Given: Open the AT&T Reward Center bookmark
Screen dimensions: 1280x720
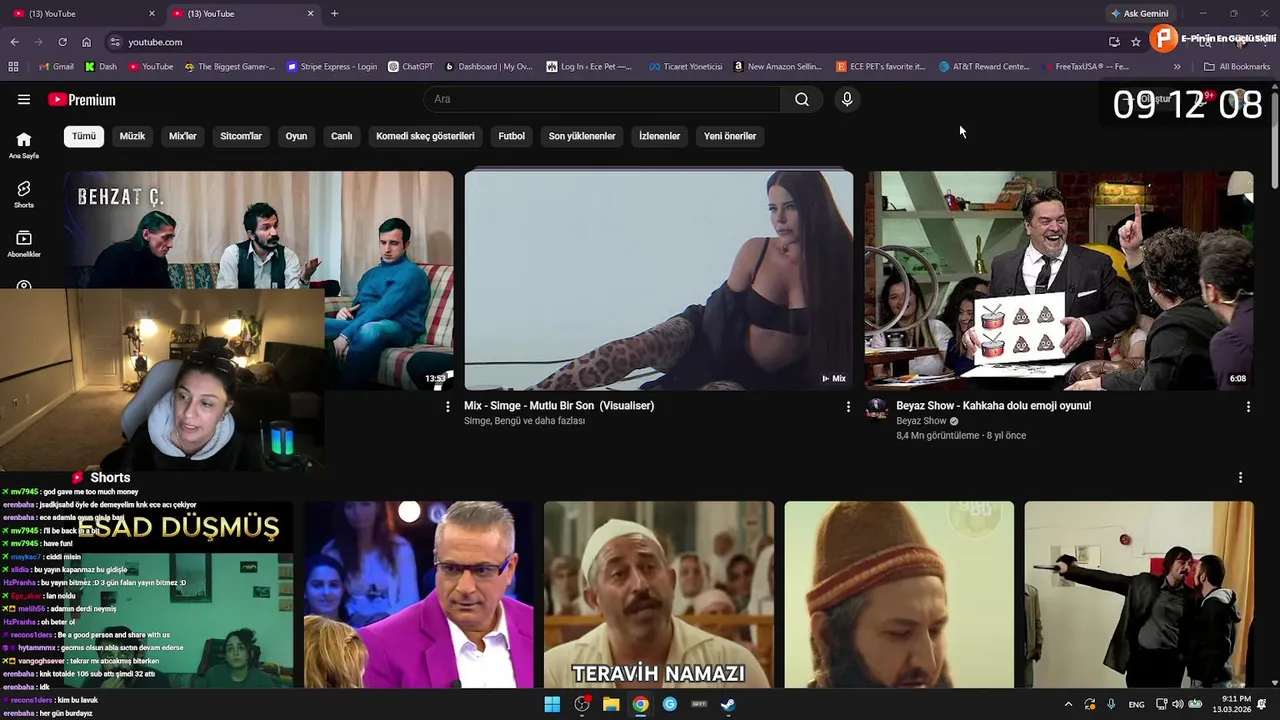Looking at the screenshot, I should pos(984,67).
